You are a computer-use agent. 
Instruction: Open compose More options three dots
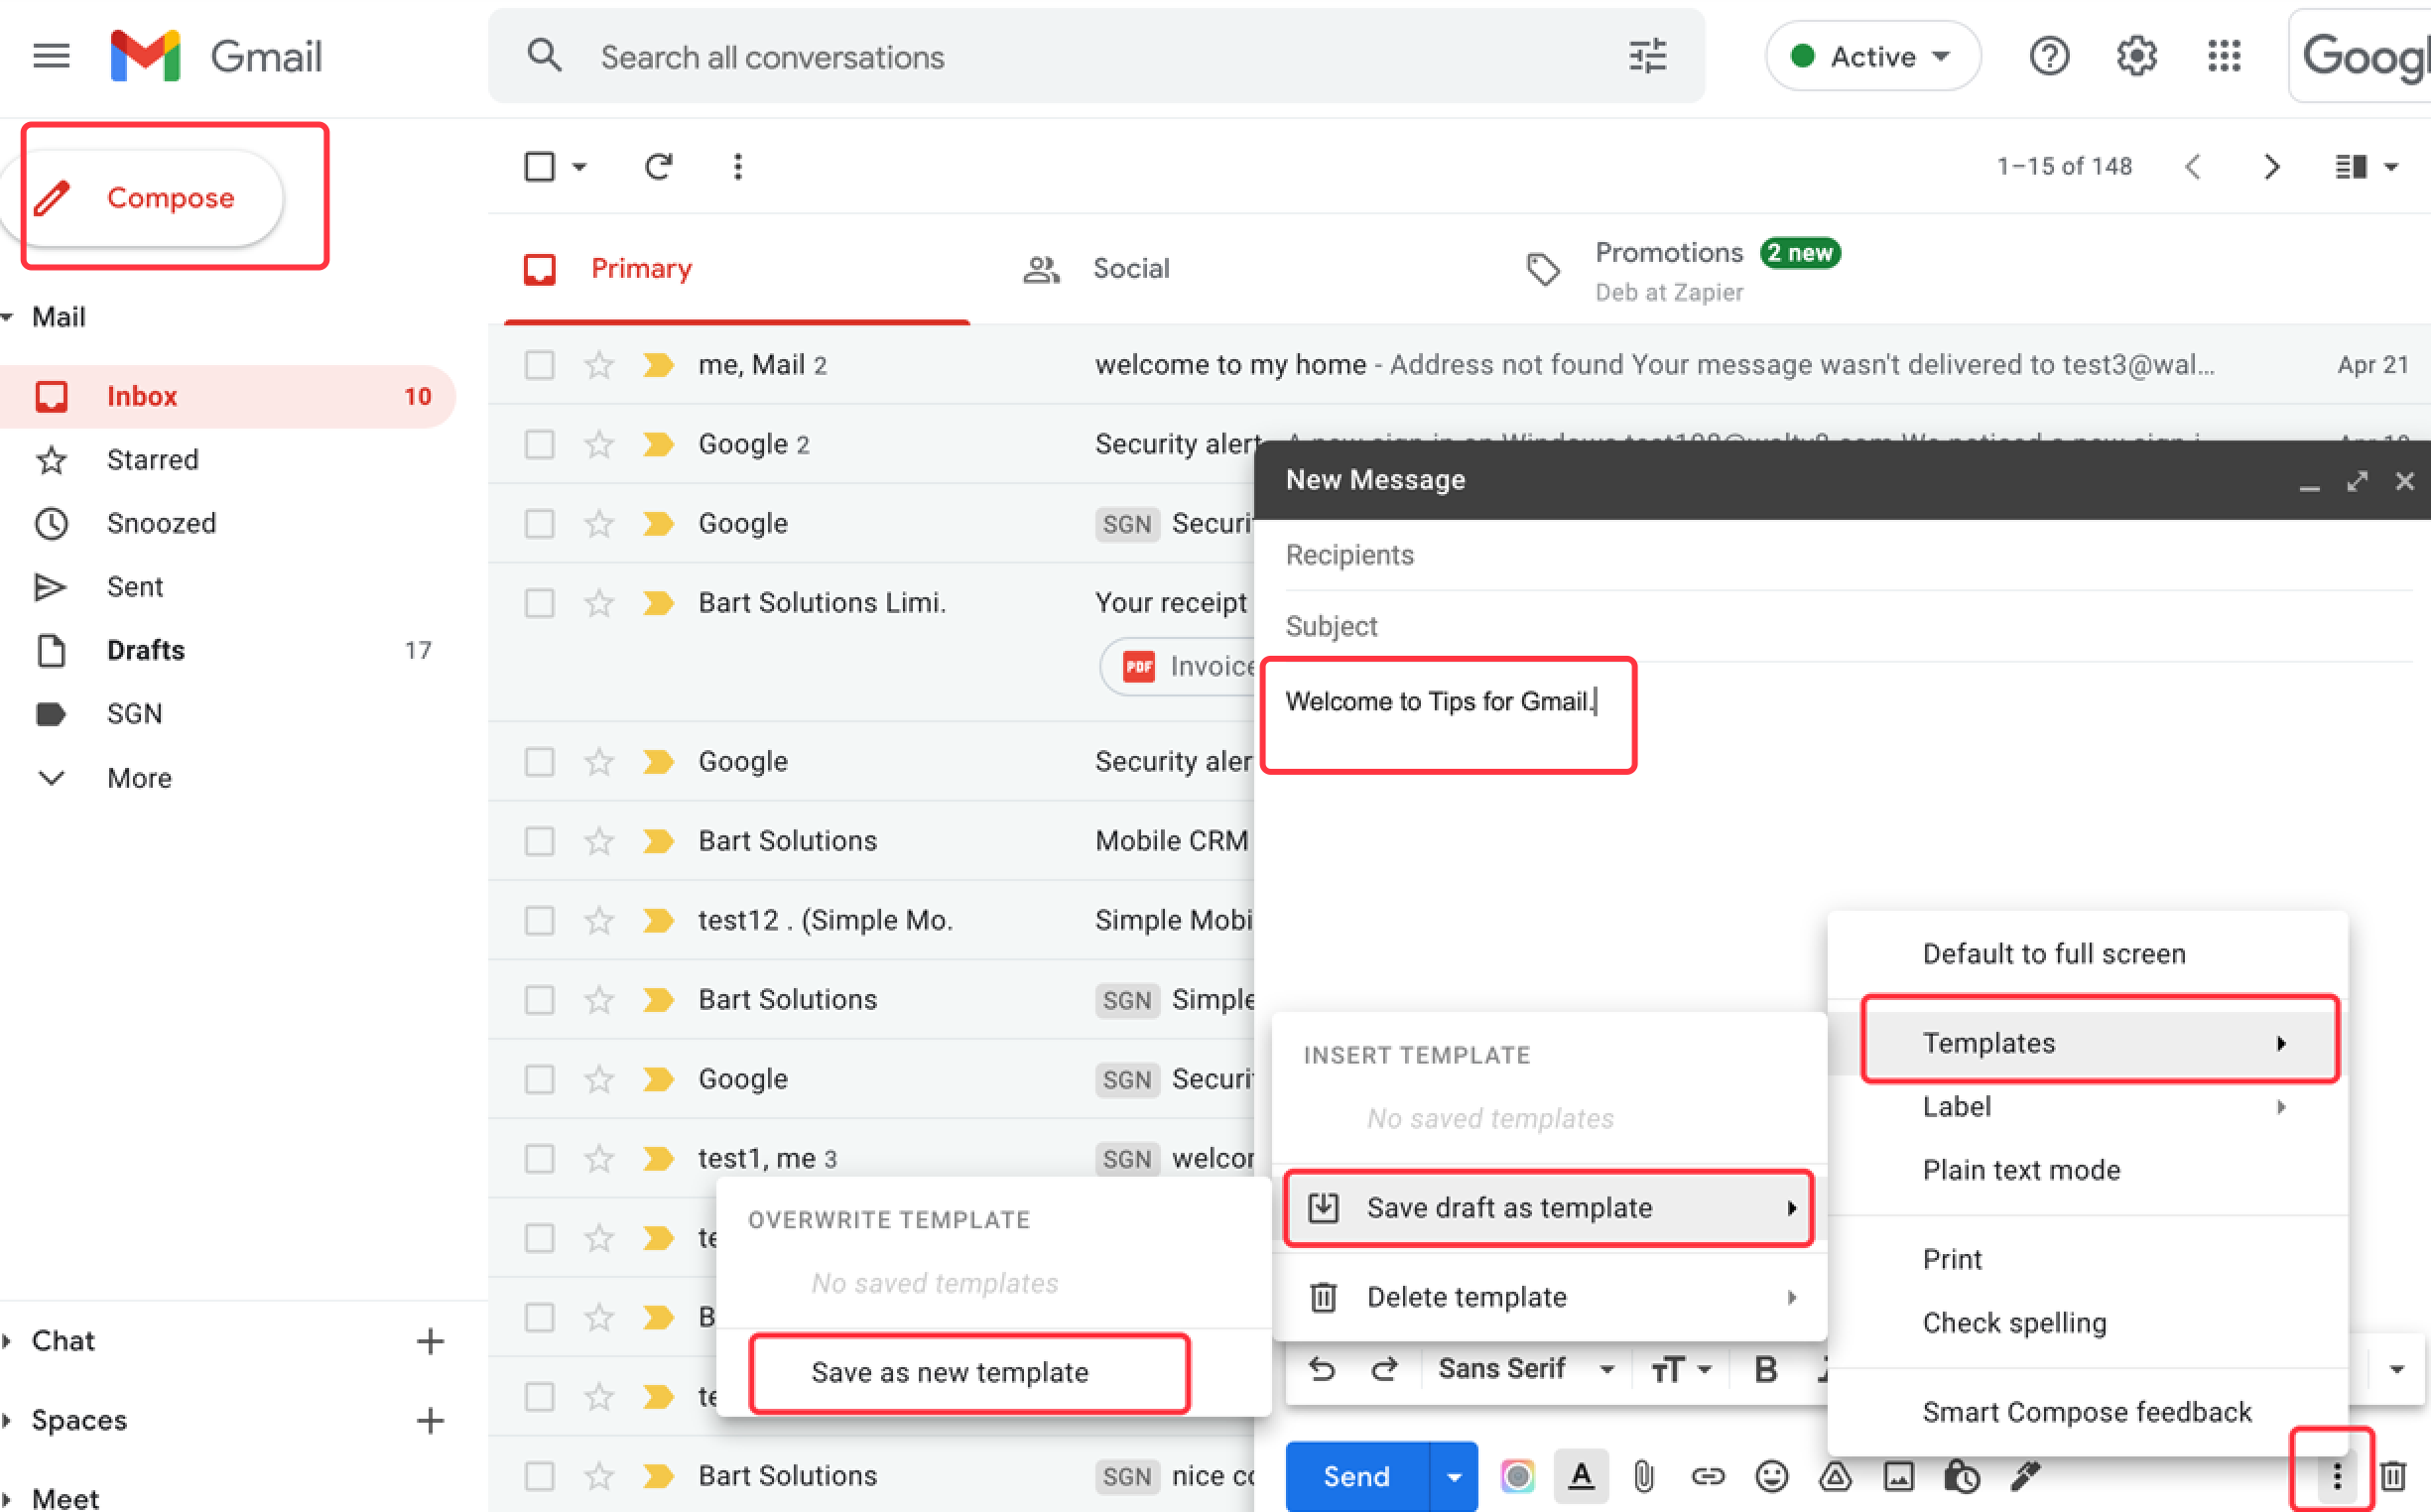(2336, 1475)
